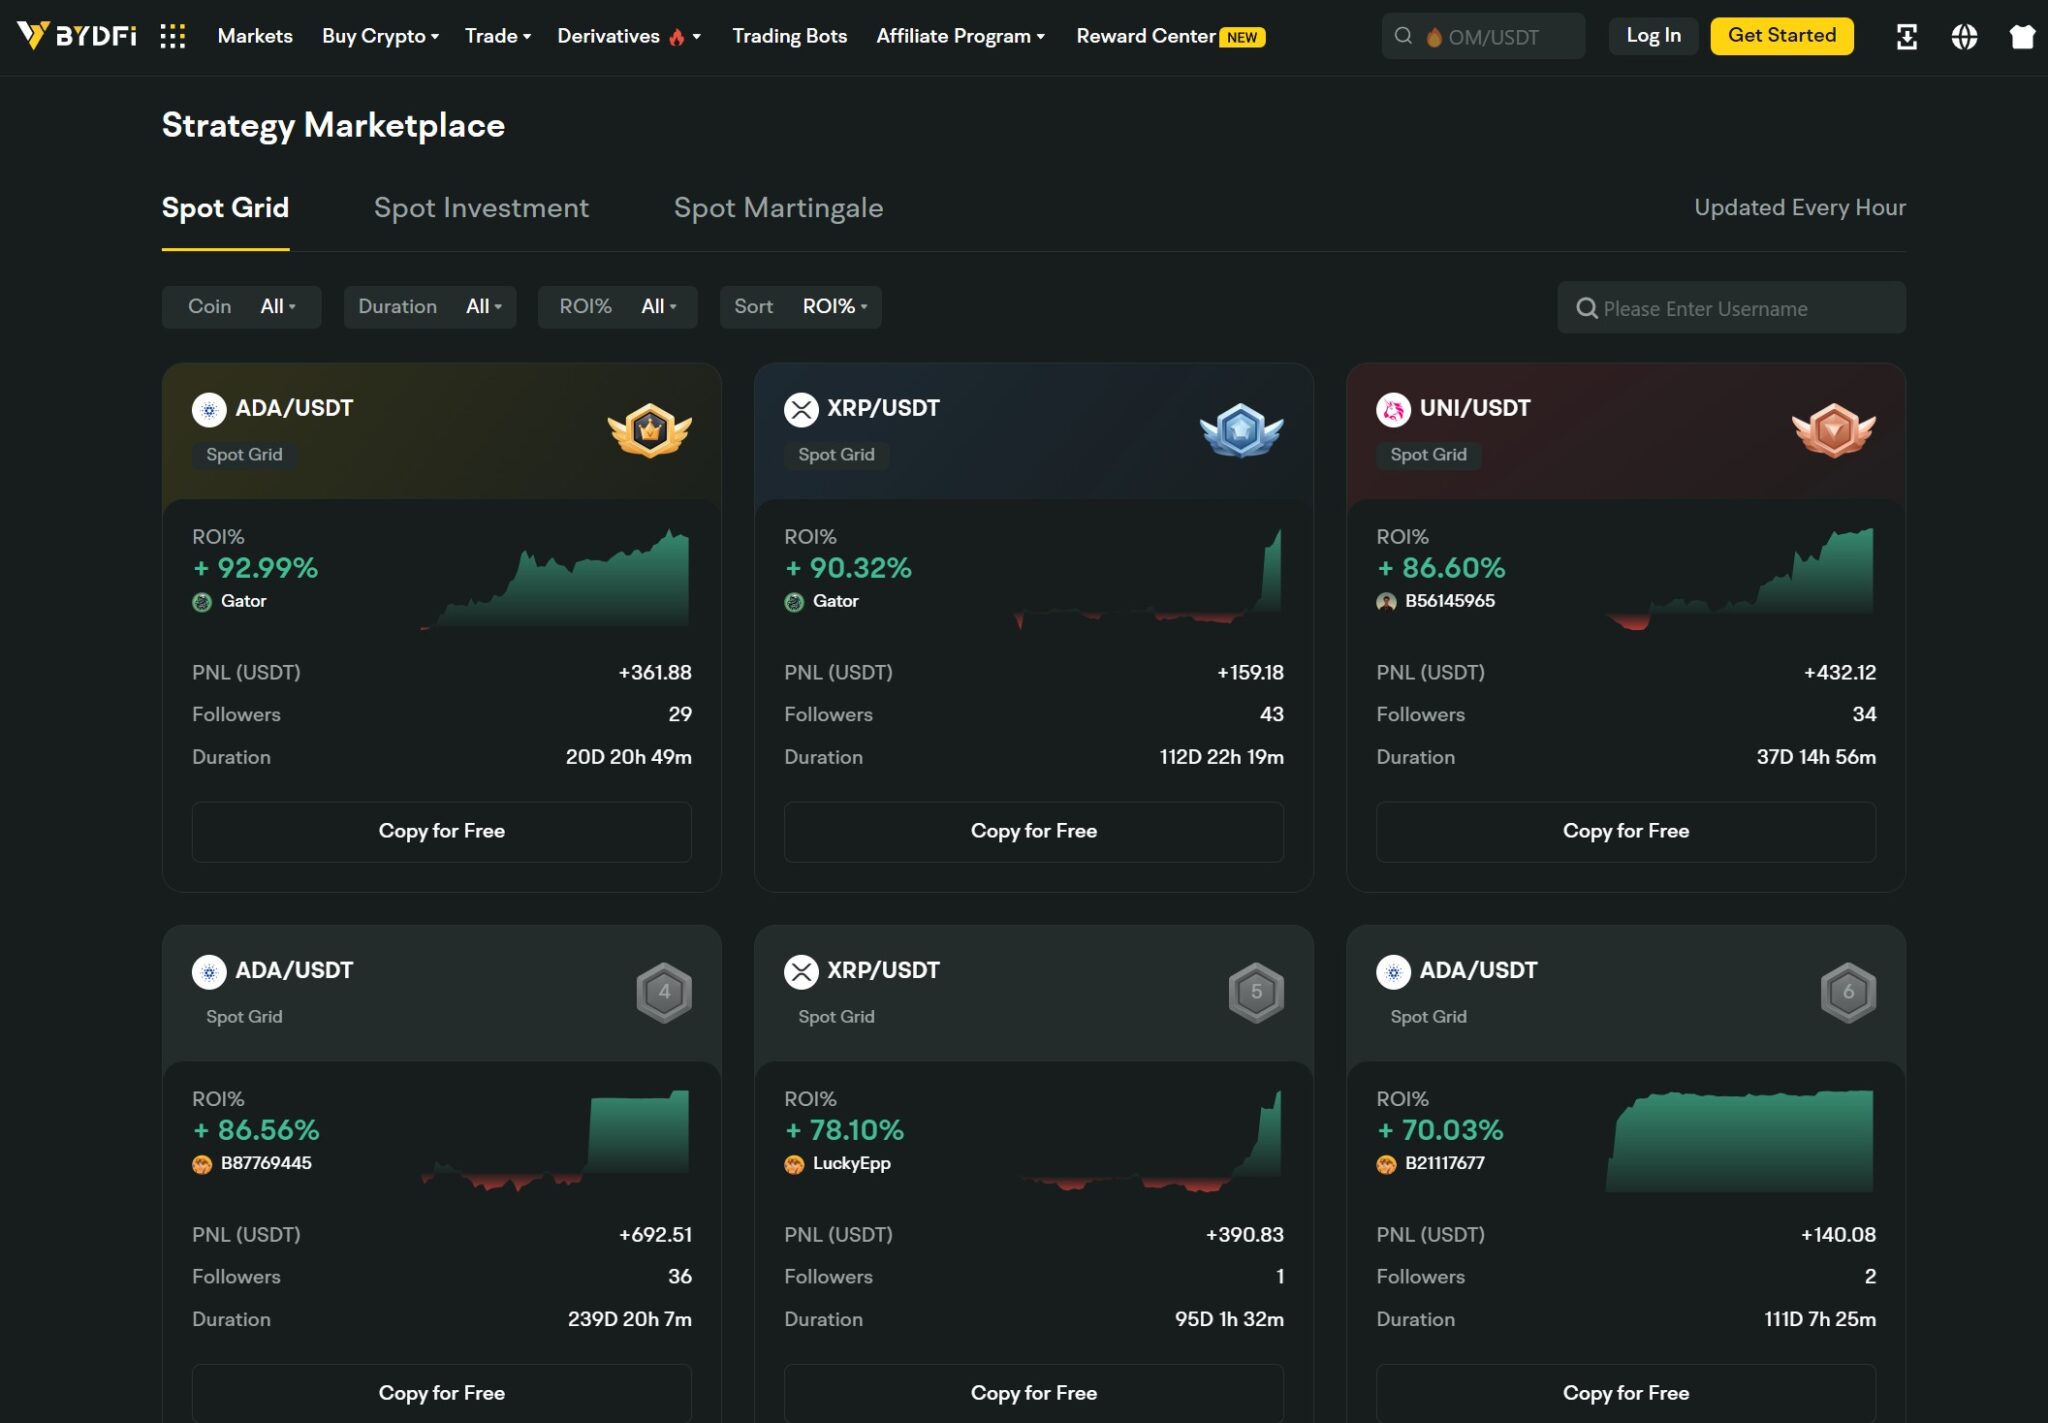Click the blue silver rank badge
Screen dimensions: 2048x1423
[x=1241, y=431]
